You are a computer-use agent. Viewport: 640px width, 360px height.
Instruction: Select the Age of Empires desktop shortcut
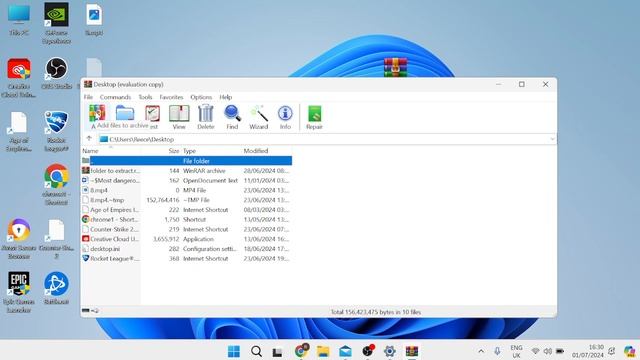(x=19, y=131)
